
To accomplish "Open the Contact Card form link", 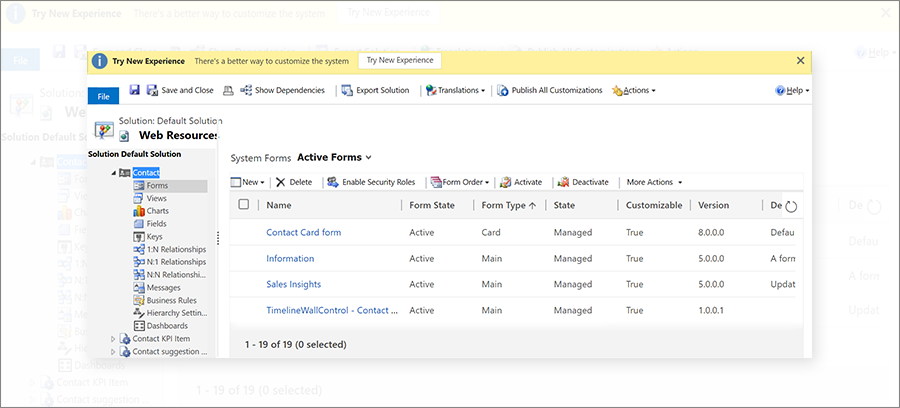I will click(x=304, y=232).
